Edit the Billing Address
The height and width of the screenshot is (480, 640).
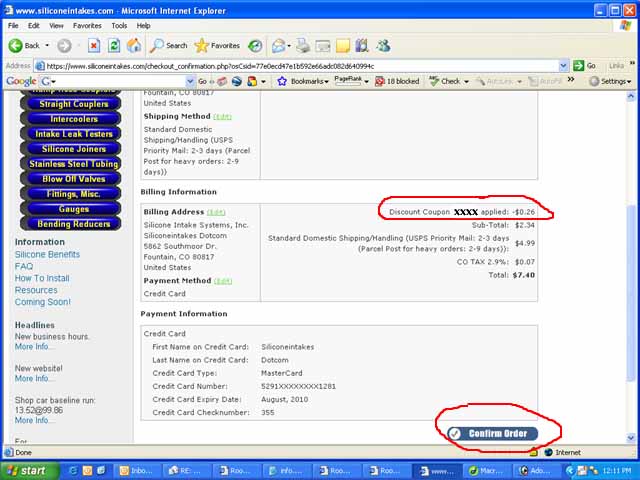[216, 212]
